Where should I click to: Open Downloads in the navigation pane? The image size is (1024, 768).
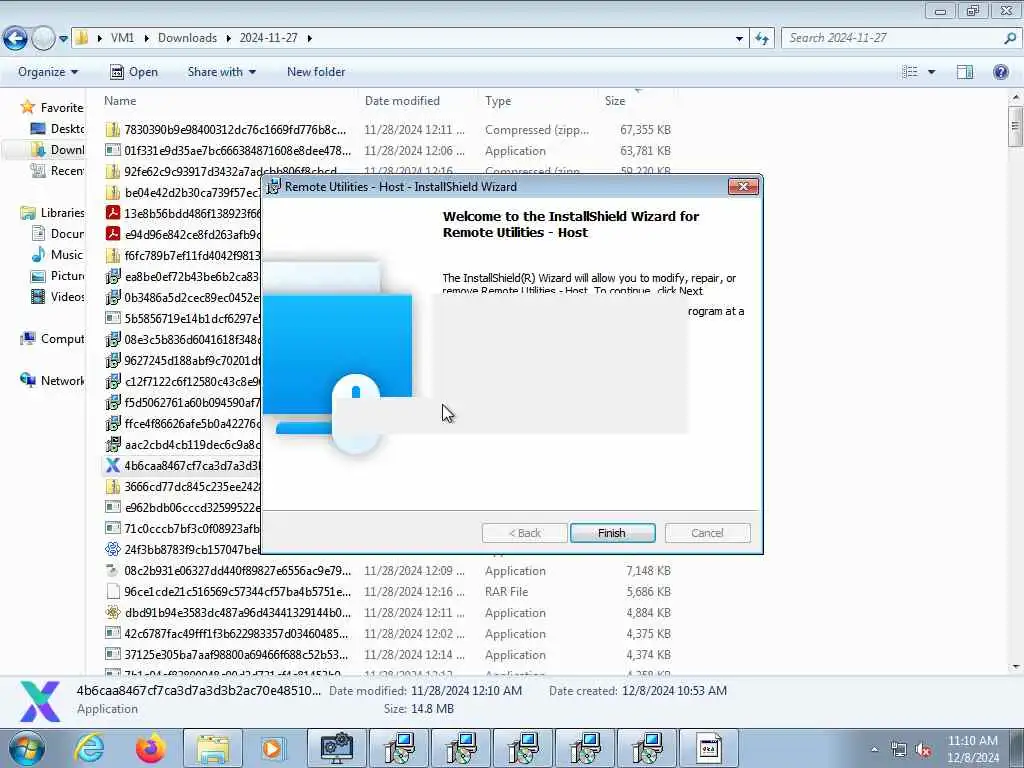tap(57, 150)
